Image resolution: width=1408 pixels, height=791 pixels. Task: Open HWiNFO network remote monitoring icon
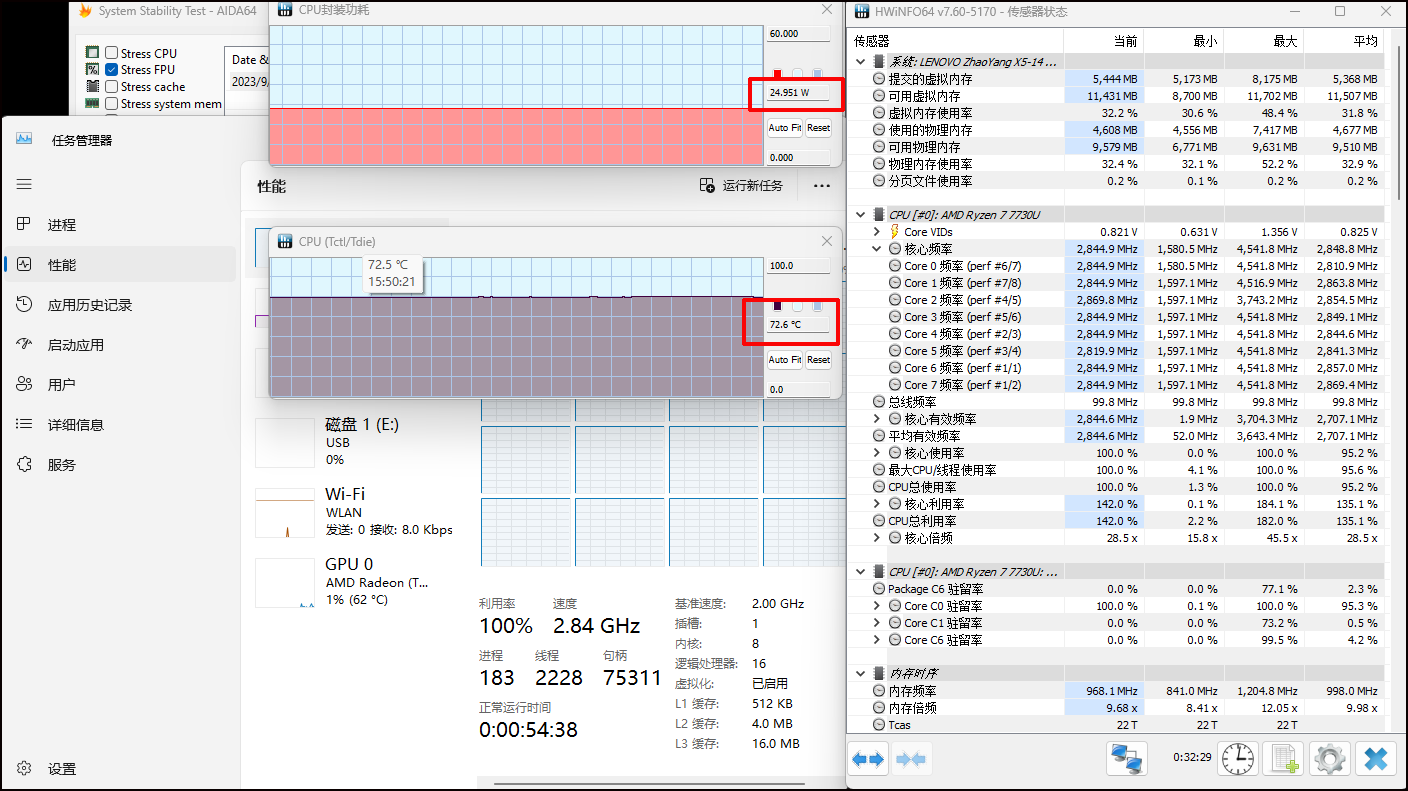(1127, 760)
